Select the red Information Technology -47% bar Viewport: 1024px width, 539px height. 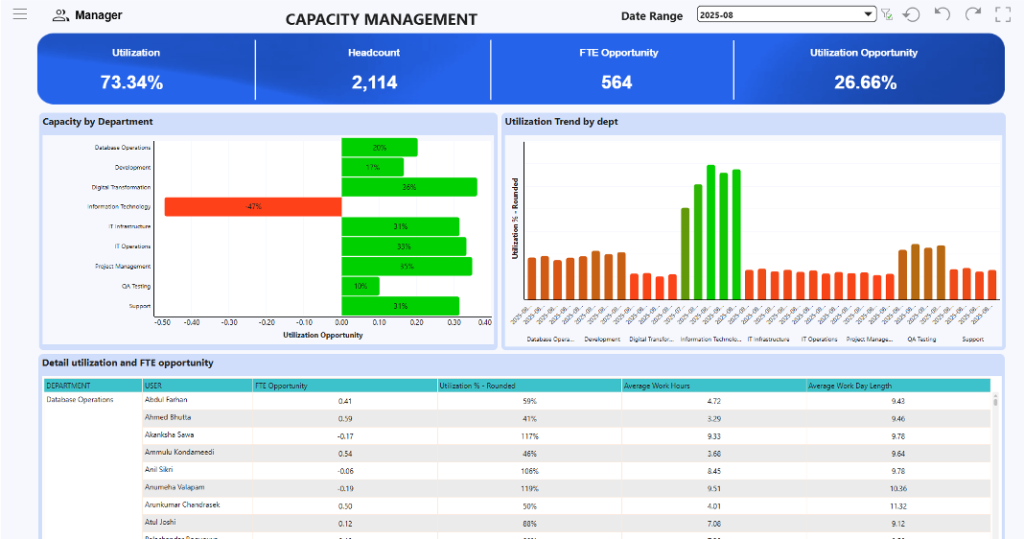point(253,207)
